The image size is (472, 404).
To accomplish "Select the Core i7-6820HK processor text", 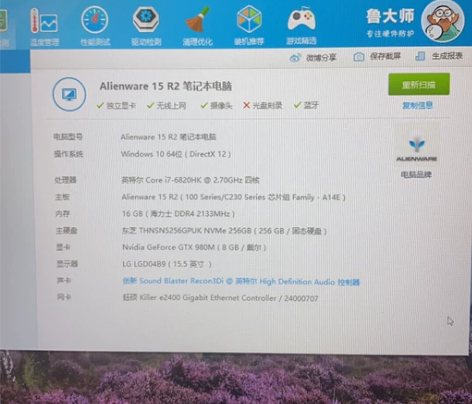I will point(190,180).
